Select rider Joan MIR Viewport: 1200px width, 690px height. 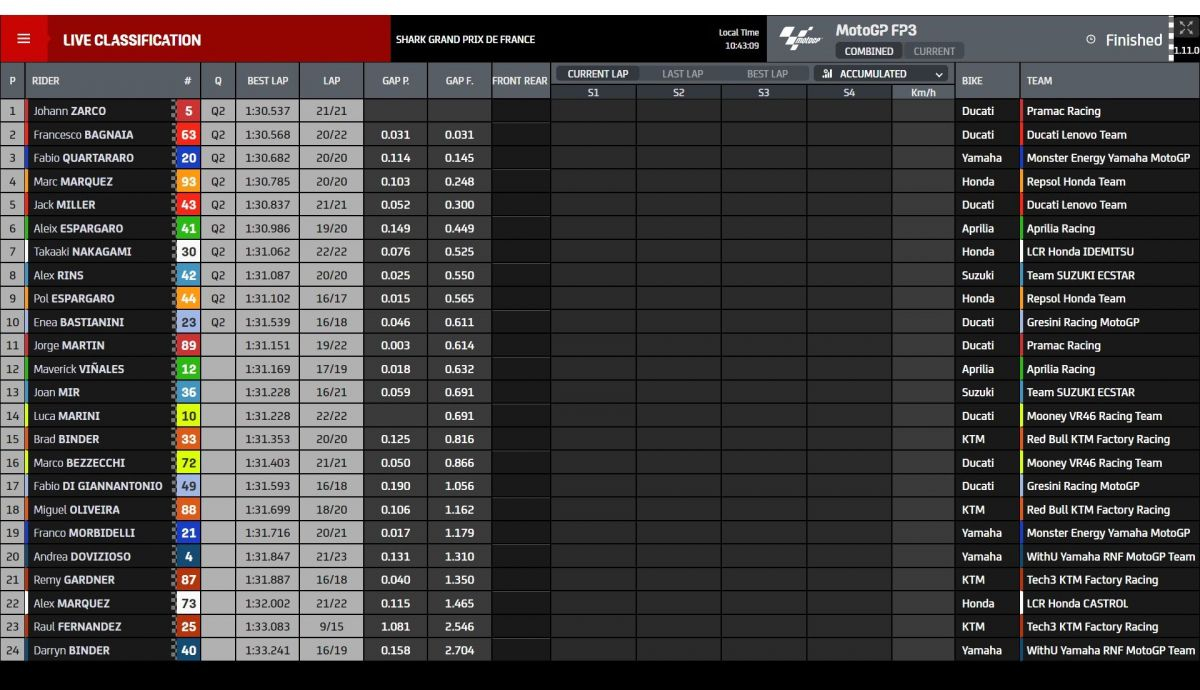coord(56,392)
